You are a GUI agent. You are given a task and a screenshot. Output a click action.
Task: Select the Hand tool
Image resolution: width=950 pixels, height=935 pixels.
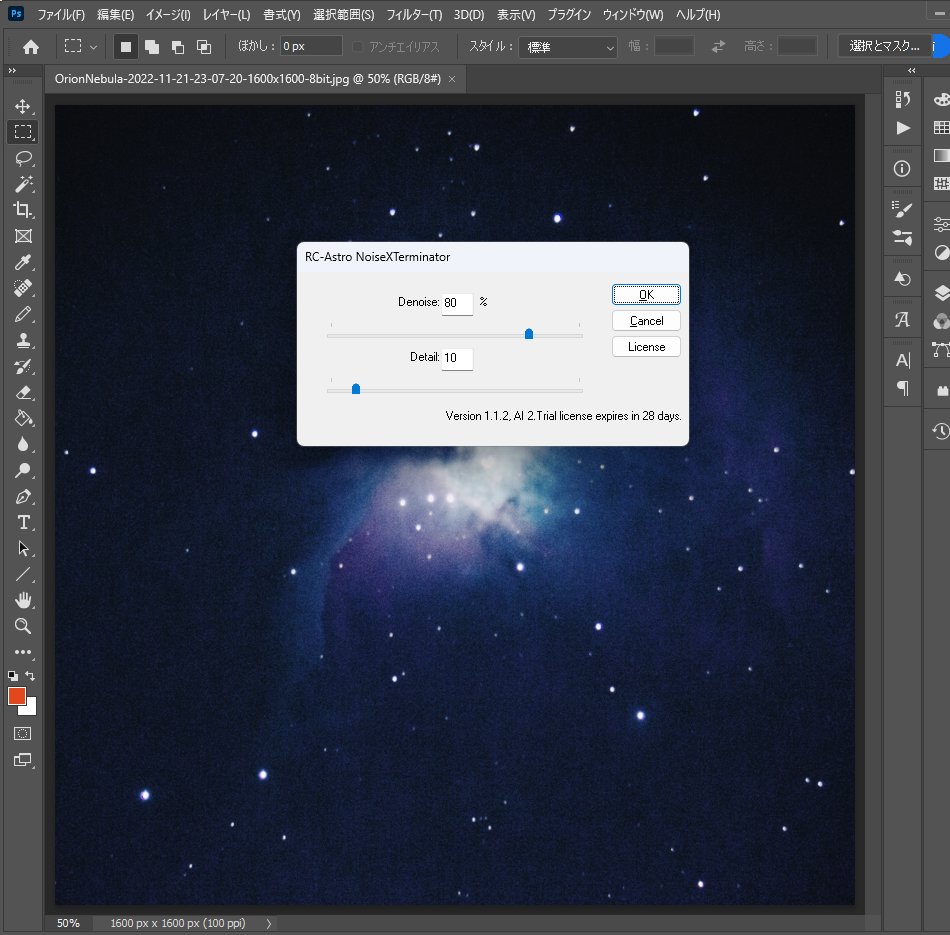click(x=23, y=600)
